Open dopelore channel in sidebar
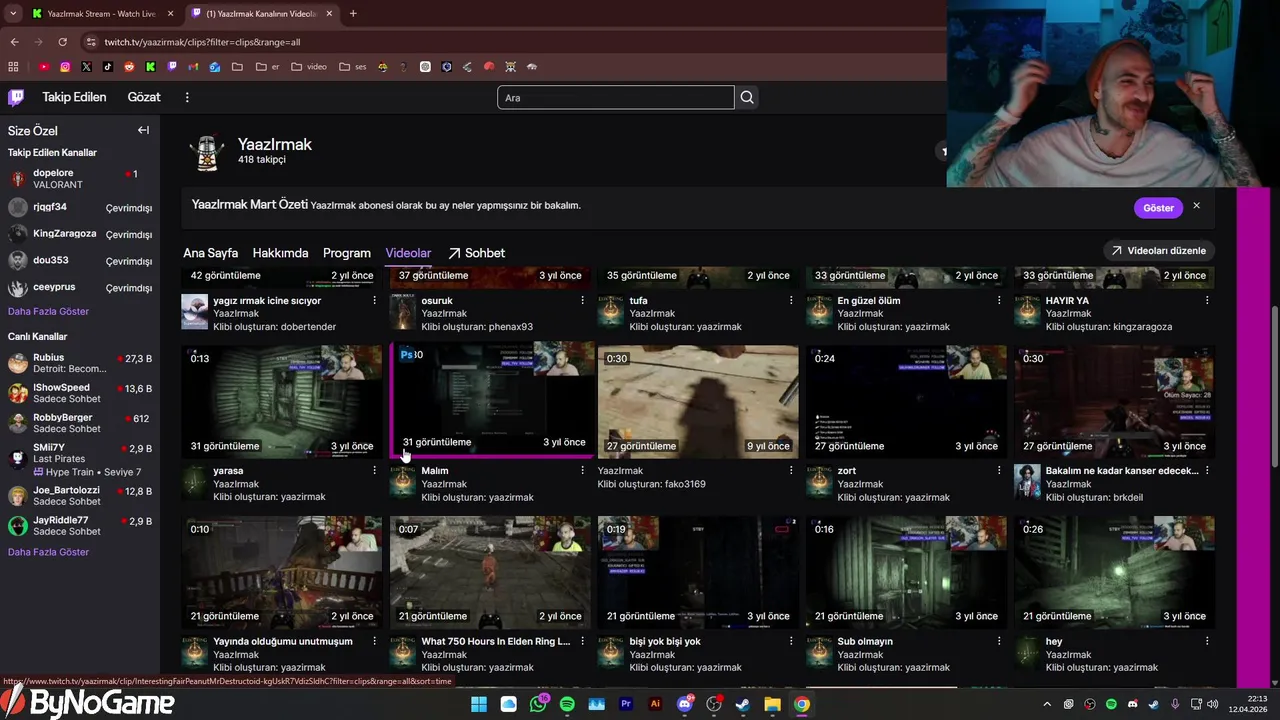This screenshot has height=720, width=1280. 80,179
